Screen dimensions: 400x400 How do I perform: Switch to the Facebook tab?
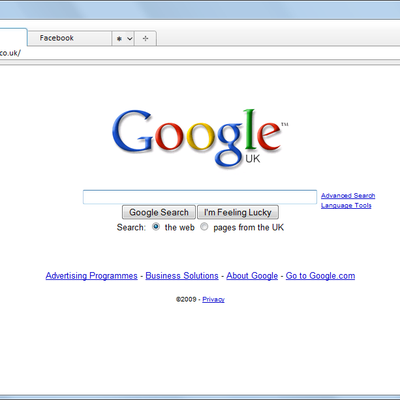click(x=69, y=38)
